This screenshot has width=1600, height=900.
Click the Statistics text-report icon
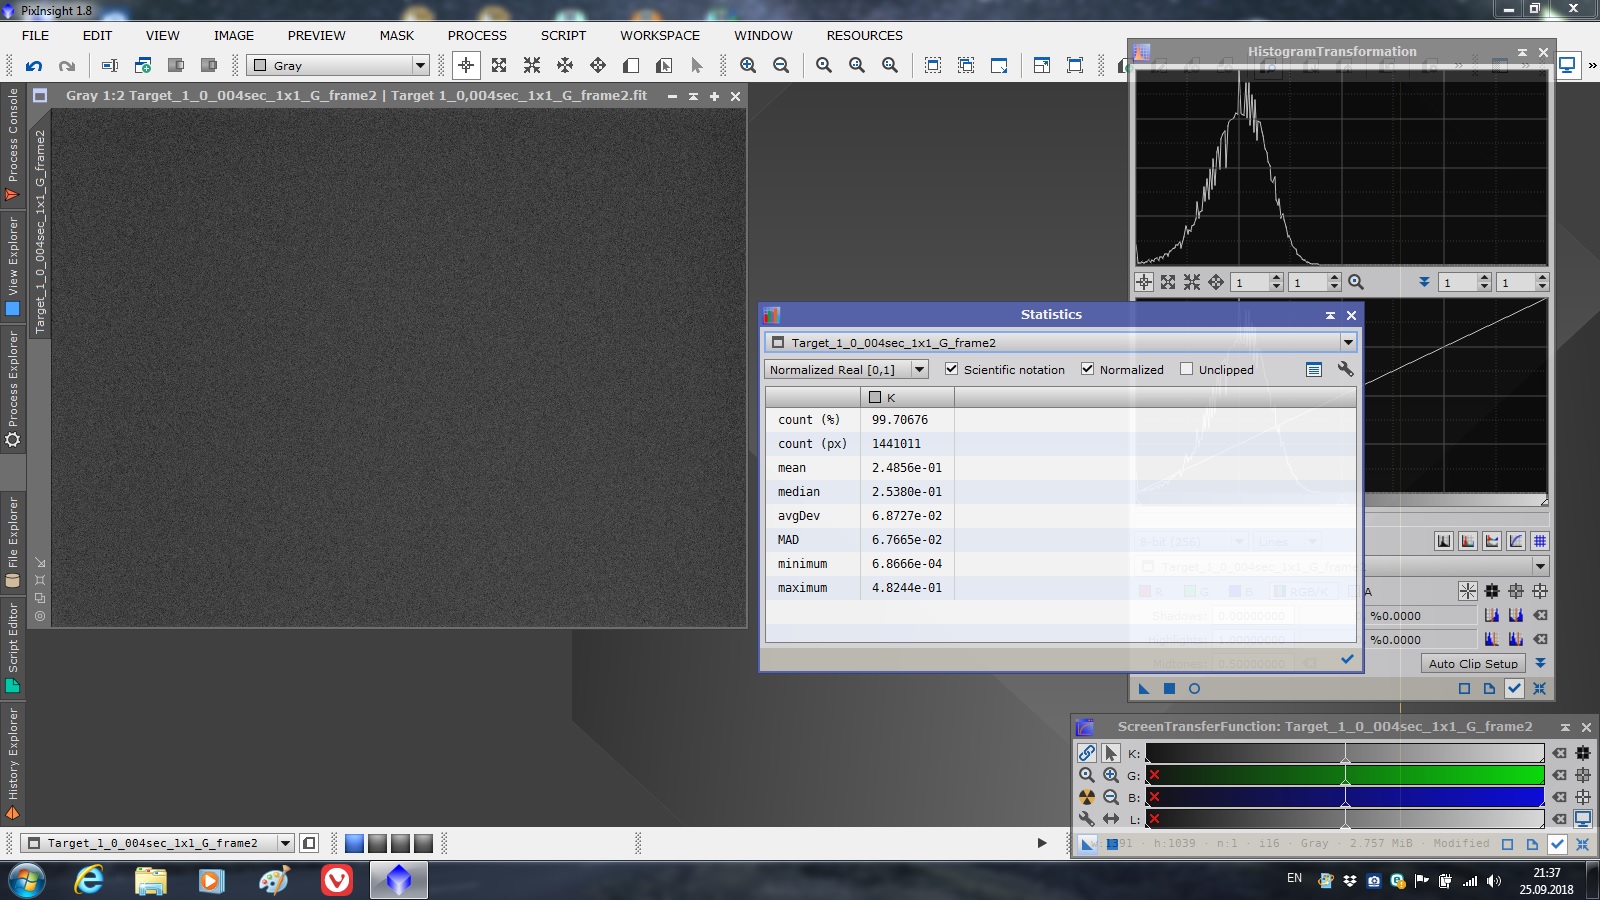[1314, 369]
